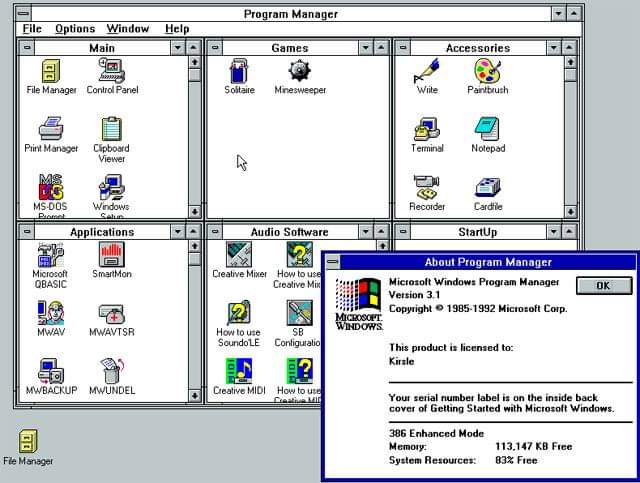
Task: Restore minimized File Manager desktop icon
Action: [x=28, y=447]
